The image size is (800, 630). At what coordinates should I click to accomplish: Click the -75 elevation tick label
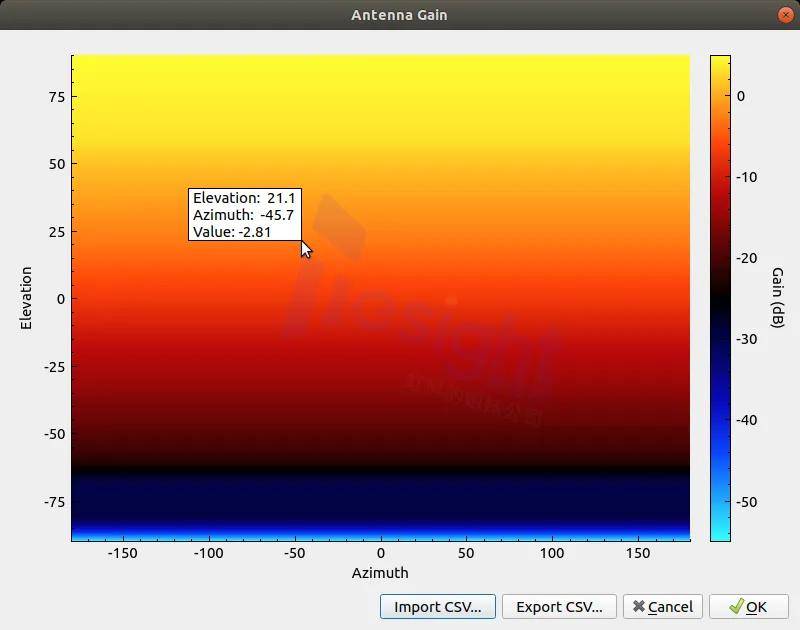[55, 502]
